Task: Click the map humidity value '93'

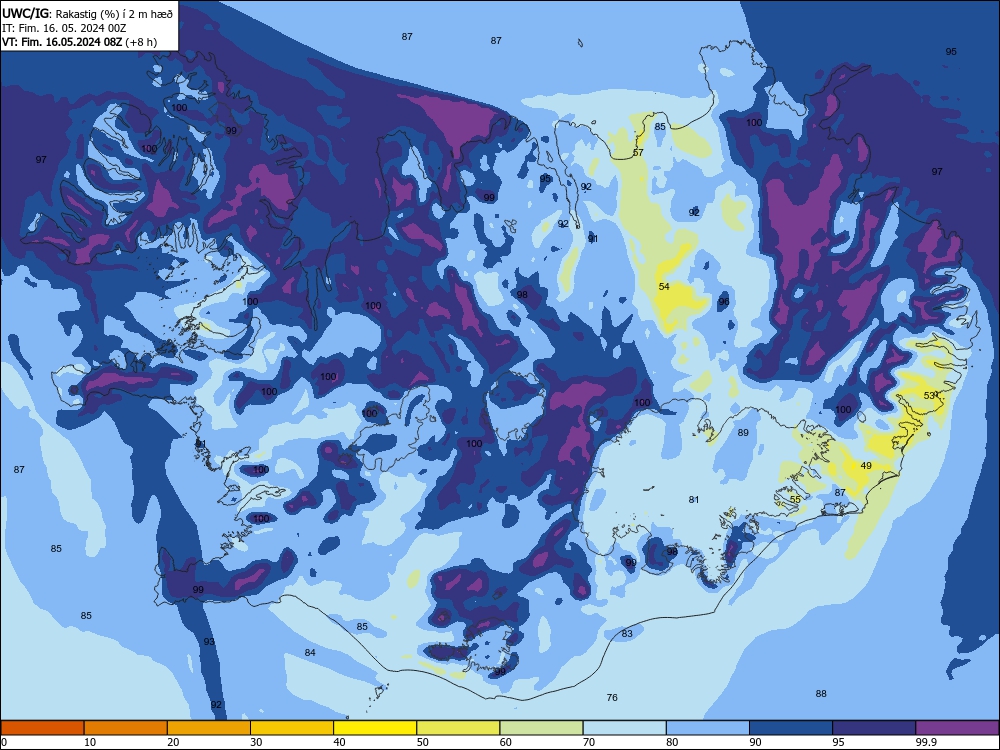Action: click(209, 642)
